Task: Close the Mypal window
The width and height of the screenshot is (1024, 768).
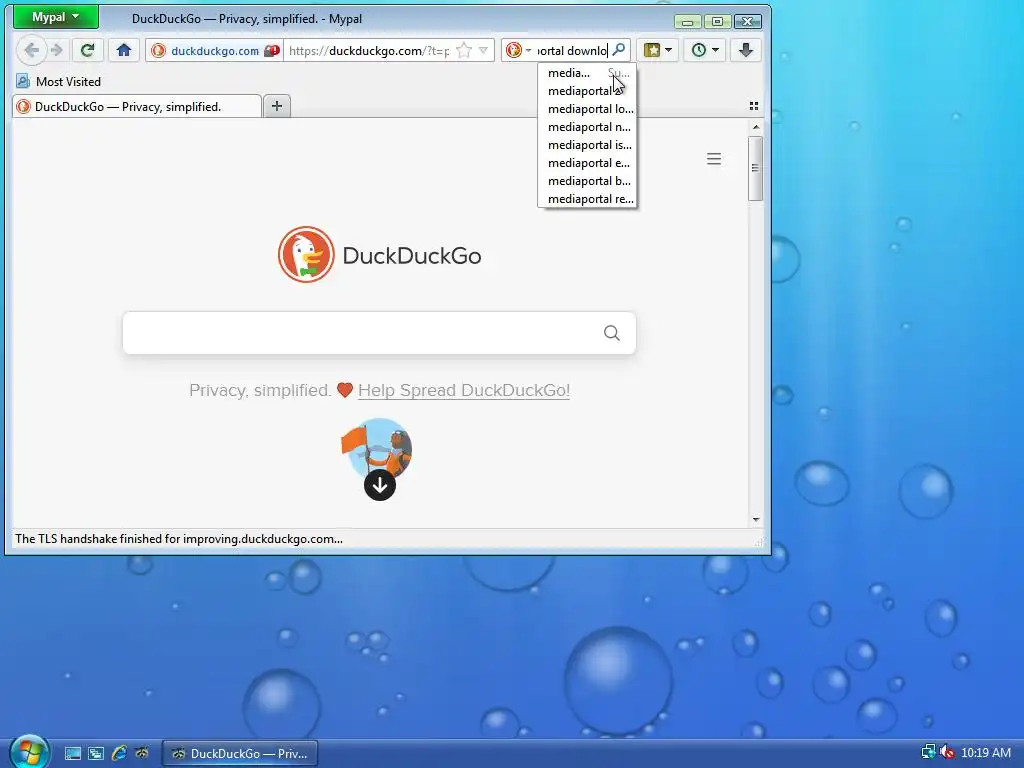Action: [748, 22]
